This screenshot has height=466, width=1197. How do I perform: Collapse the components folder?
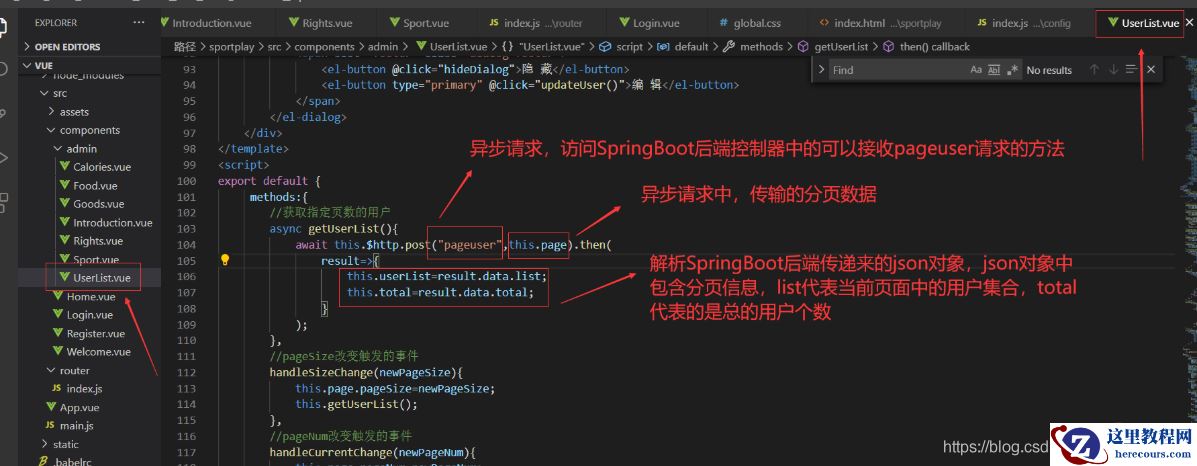pyautogui.click(x=89, y=130)
